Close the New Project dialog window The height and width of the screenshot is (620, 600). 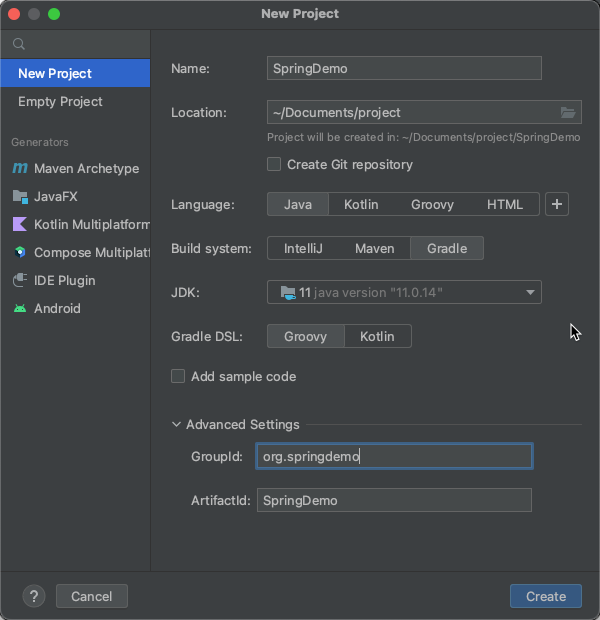pyautogui.click(x=14, y=14)
